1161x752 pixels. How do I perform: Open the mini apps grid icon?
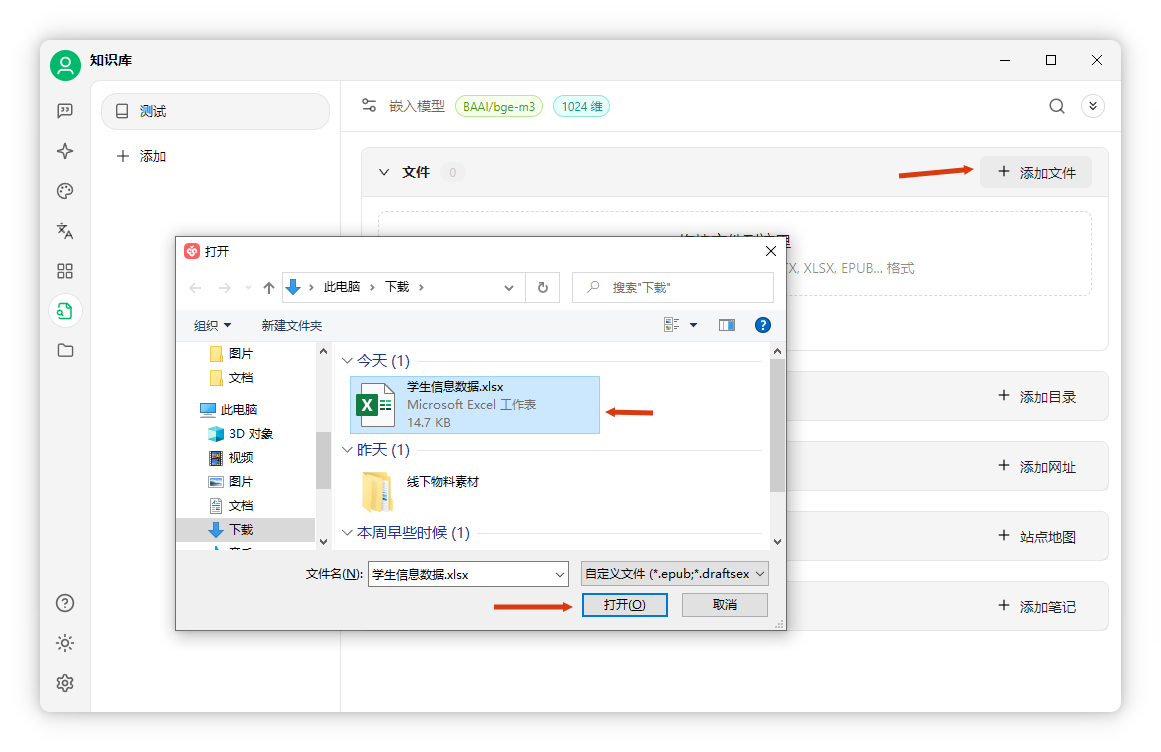[65, 271]
